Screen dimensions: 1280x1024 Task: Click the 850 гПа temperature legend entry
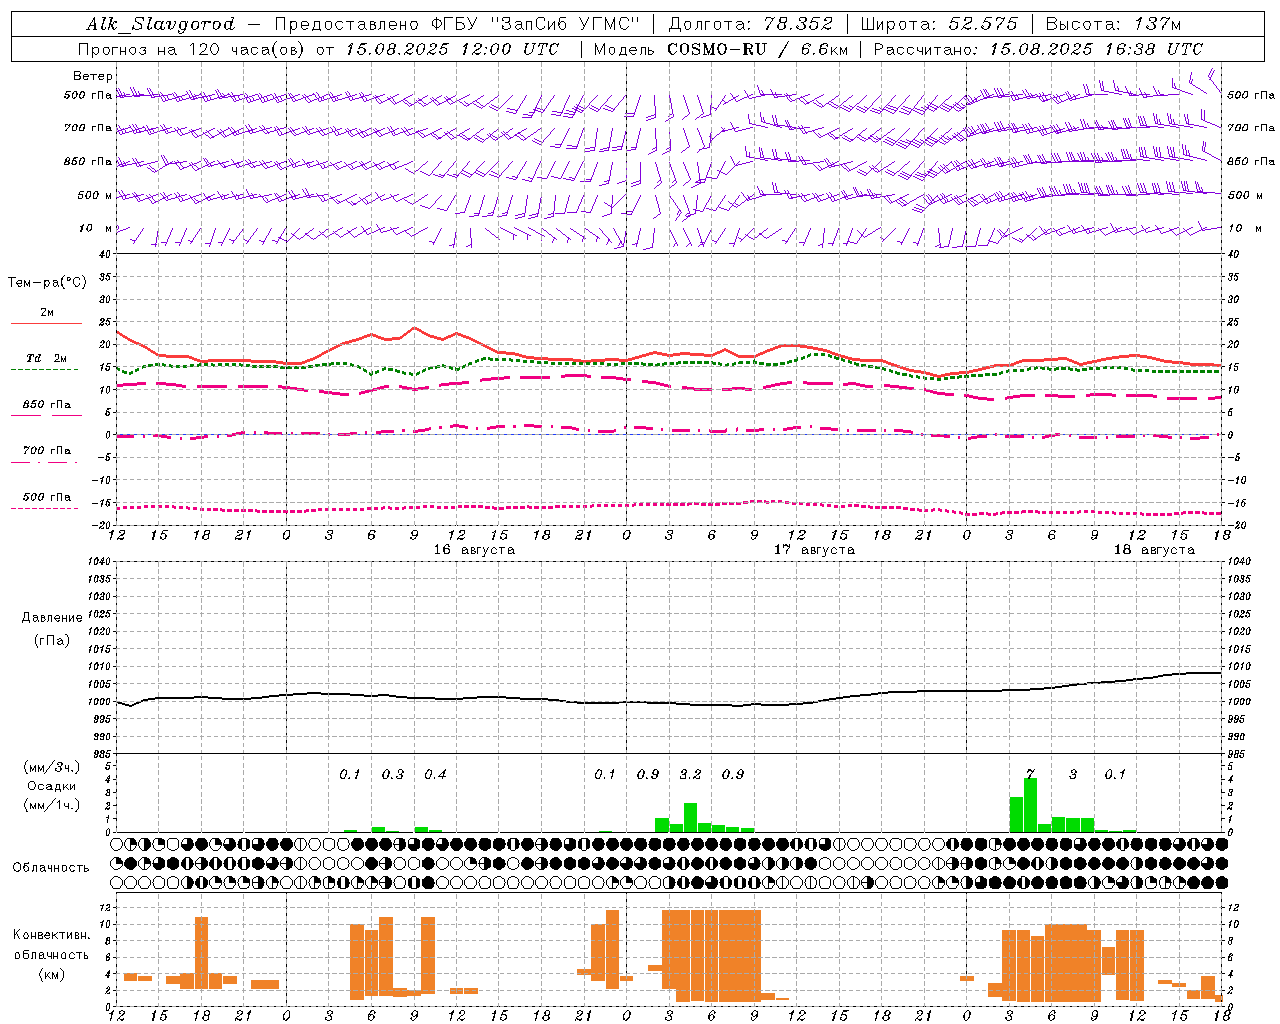[47, 405]
